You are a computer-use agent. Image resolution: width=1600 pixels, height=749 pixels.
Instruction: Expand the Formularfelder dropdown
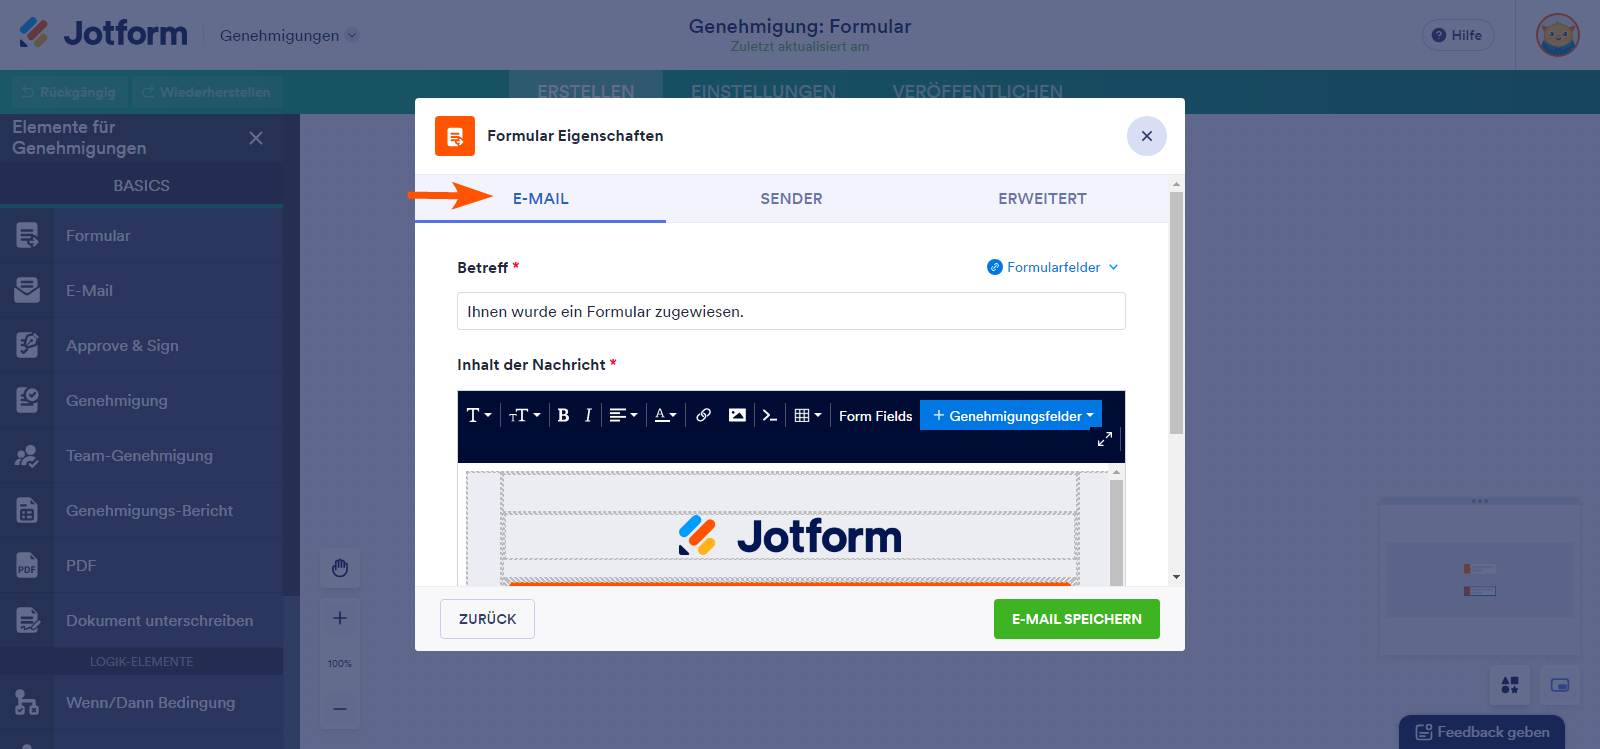click(x=1053, y=267)
